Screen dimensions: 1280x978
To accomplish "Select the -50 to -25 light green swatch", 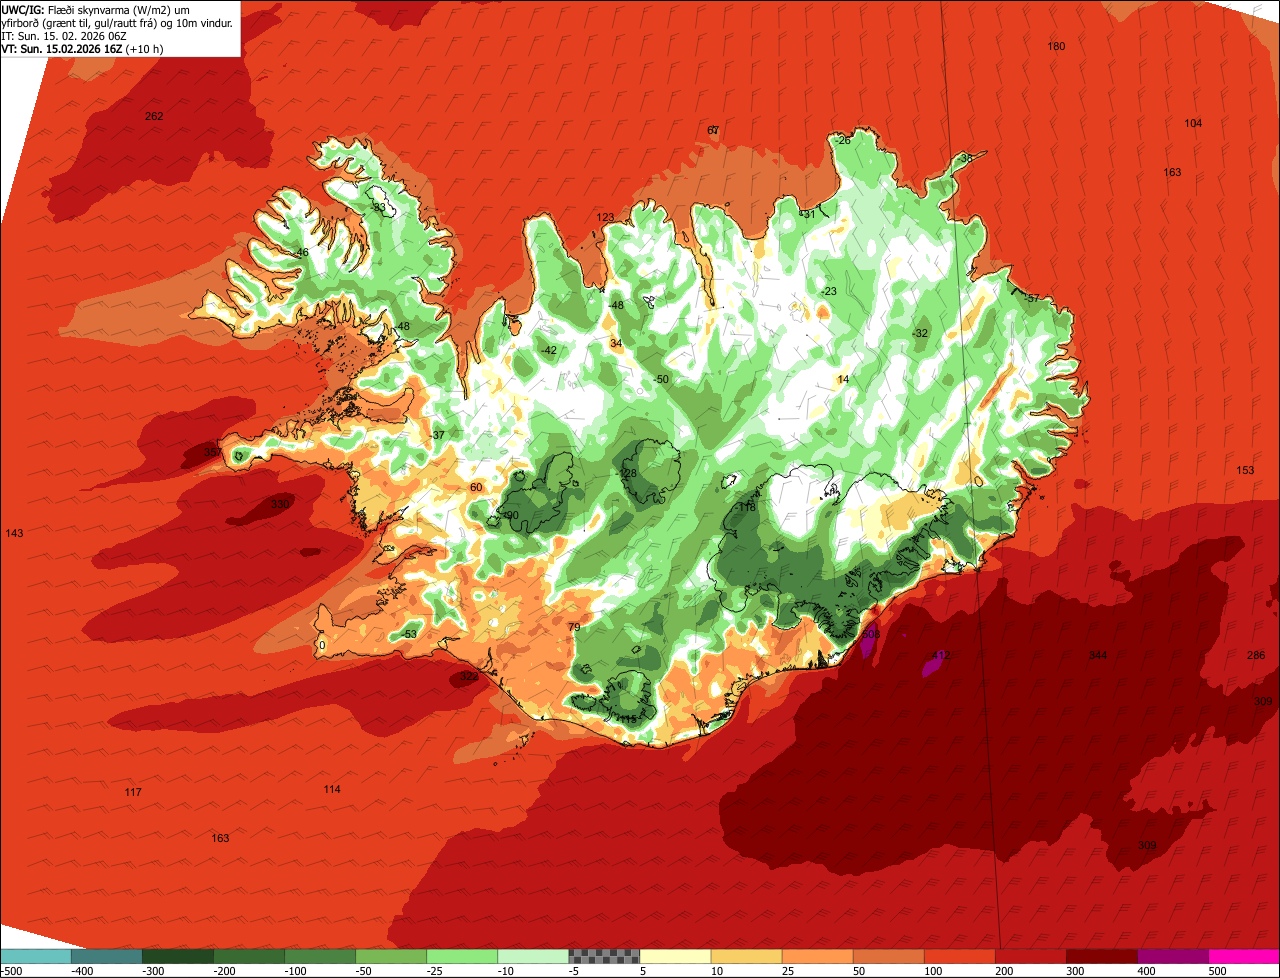I will pyautogui.click(x=391, y=956).
